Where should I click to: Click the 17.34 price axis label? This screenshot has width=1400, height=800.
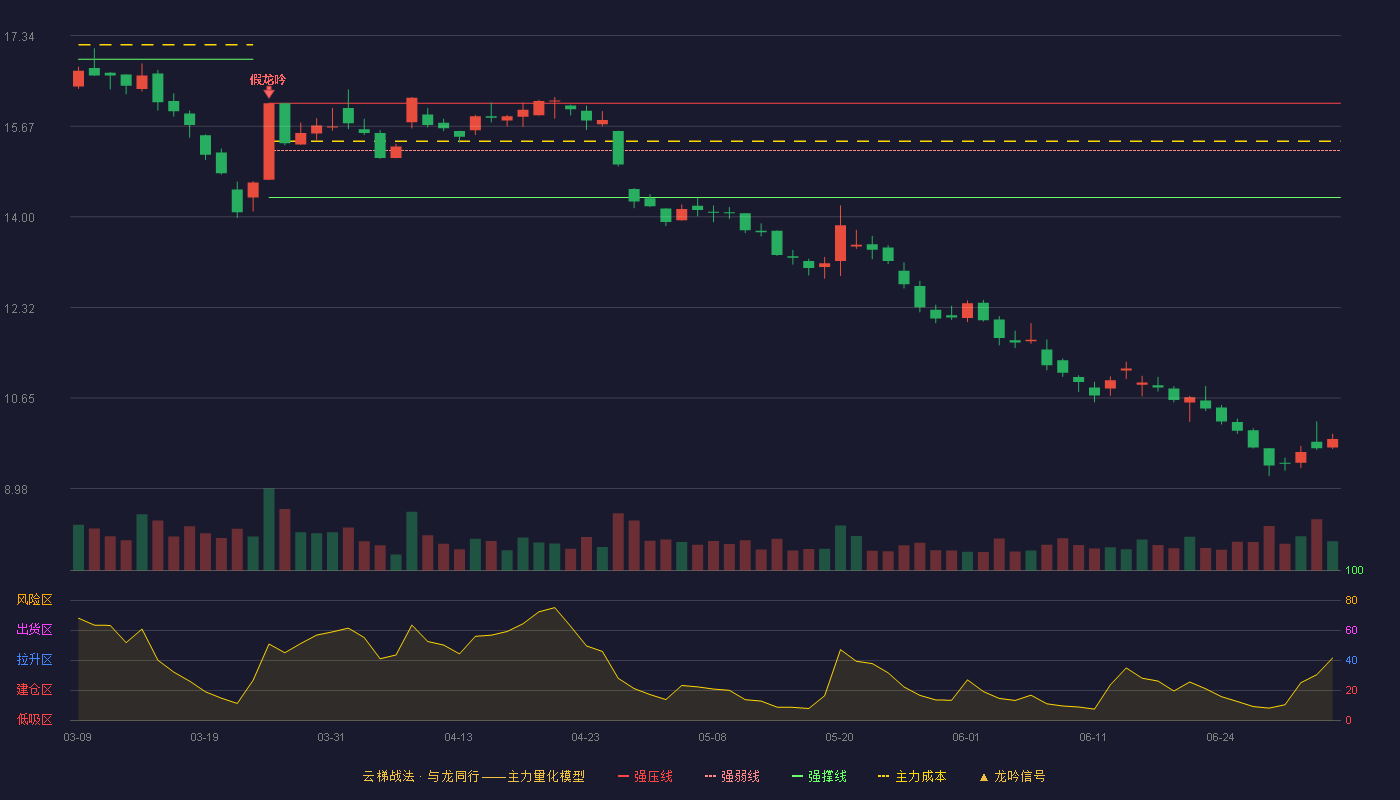click(x=19, y=37)
